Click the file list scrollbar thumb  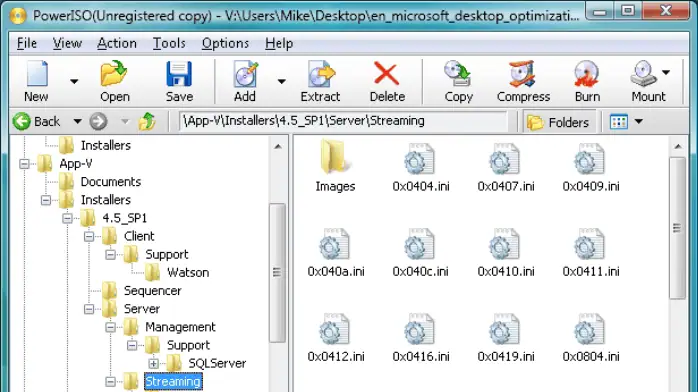(x=677, y=228)
